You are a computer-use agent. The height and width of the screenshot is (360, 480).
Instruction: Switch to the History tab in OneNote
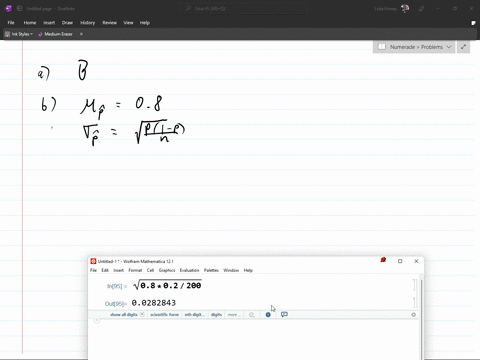(88, 23)
